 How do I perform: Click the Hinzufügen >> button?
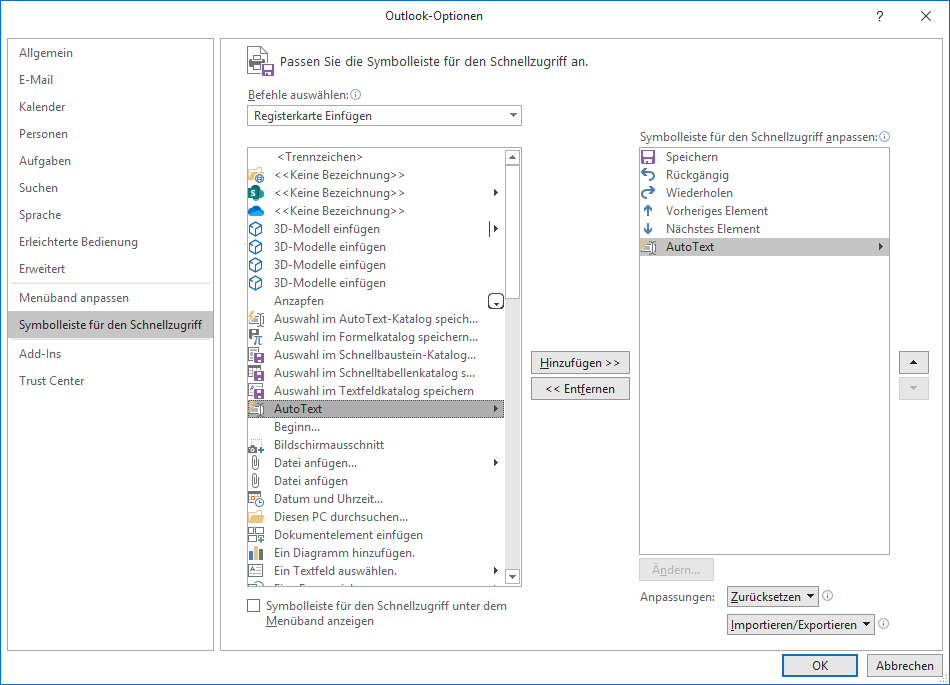click(x=580, y=362)
